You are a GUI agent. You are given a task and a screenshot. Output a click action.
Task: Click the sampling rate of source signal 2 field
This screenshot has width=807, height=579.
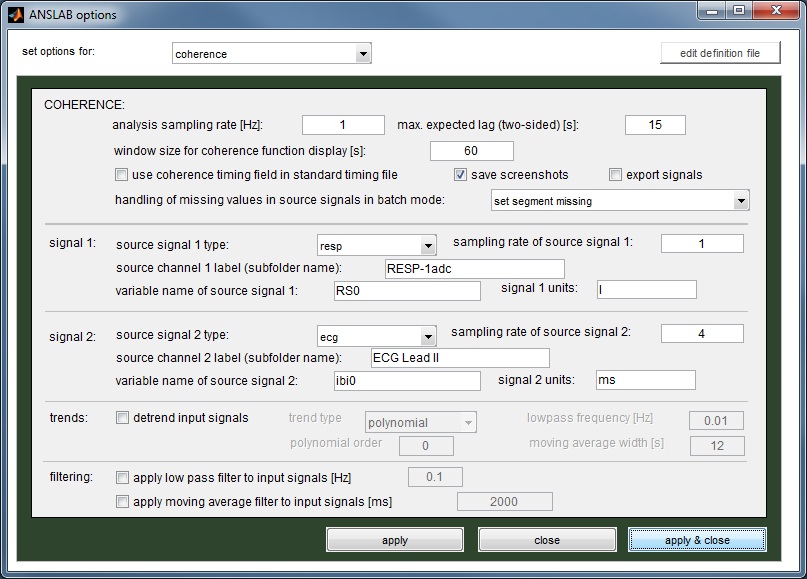click(702, 334)
